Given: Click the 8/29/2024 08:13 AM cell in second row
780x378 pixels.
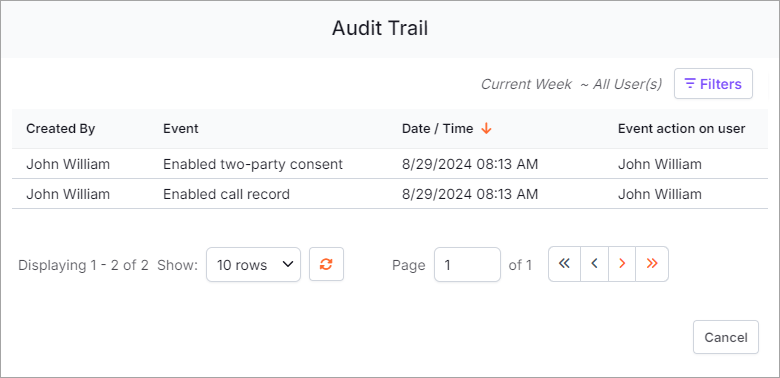Looking at the screenshot, I should (x=470, y=193).
